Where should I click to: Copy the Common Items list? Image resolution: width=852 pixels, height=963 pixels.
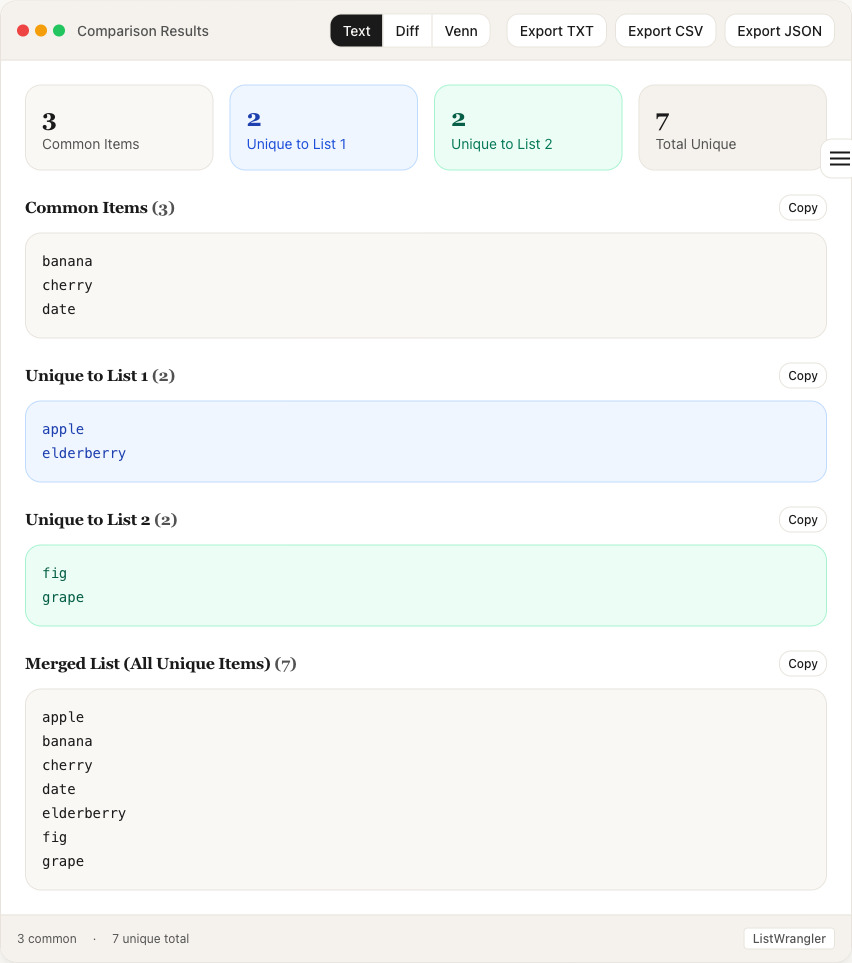(802, 207)
